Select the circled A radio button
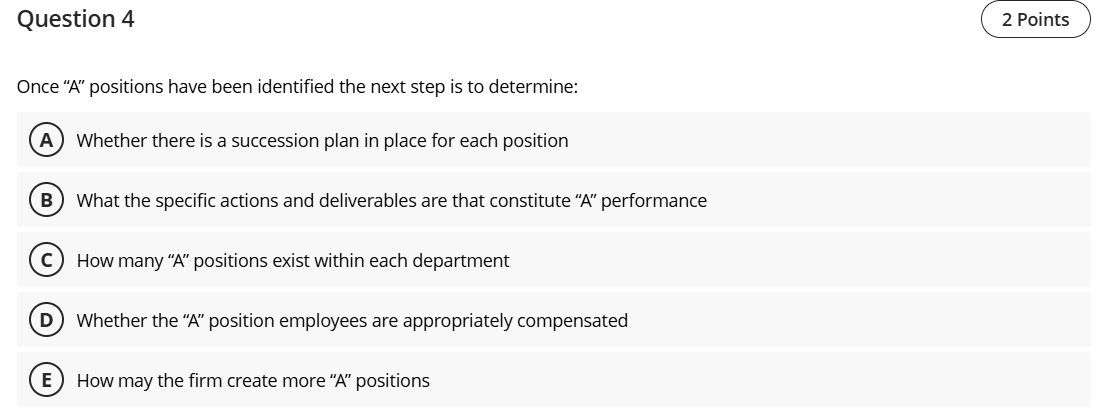The width and height of the screenshot is (1116, 410). 45,140
